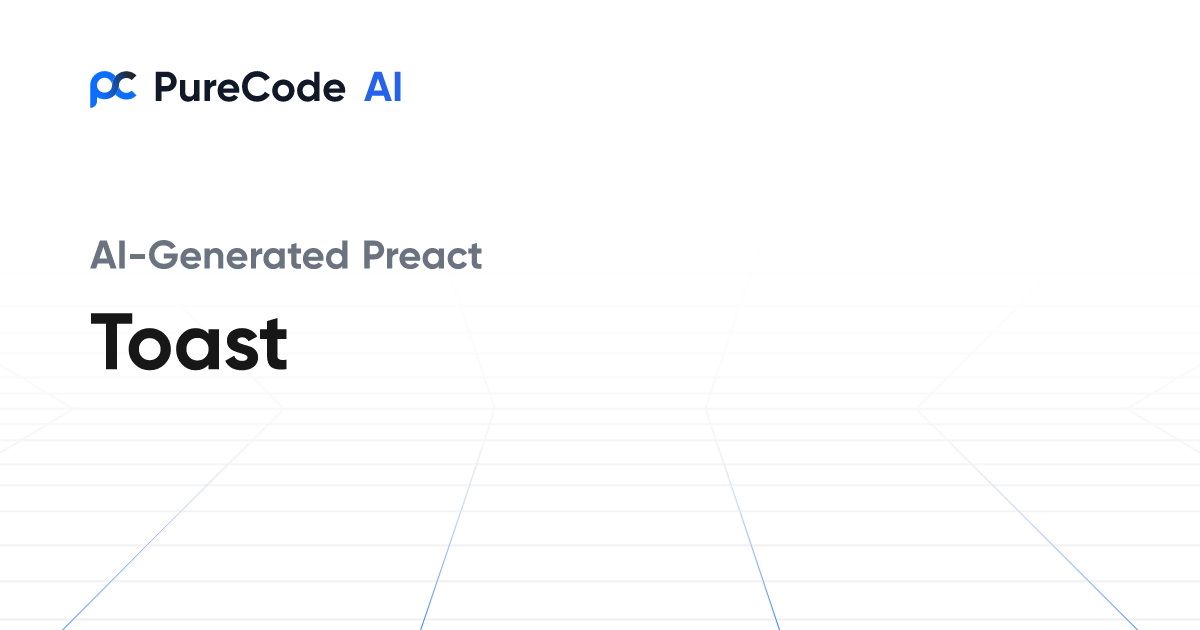Click the capital "P" in Preact
The image size is (1200, 630).
point(372,256)
